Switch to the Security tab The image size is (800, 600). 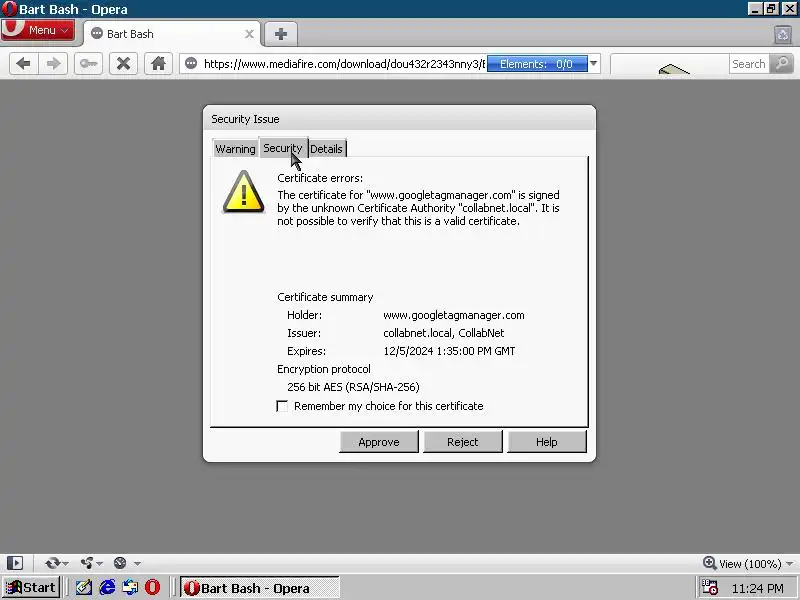pyautogui.click(x=283, y=148)
